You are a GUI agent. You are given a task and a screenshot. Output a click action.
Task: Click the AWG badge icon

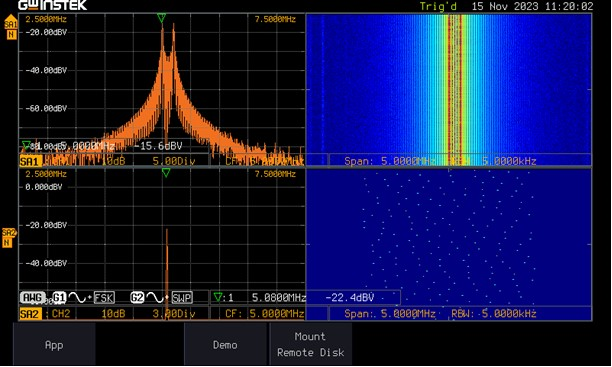[33, 298]
